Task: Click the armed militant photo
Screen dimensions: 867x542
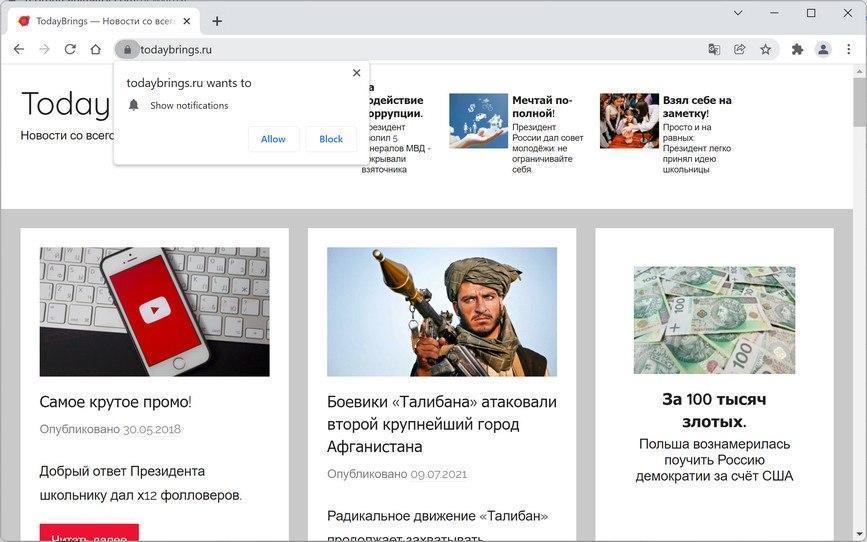Action: (x=442, y=312)
